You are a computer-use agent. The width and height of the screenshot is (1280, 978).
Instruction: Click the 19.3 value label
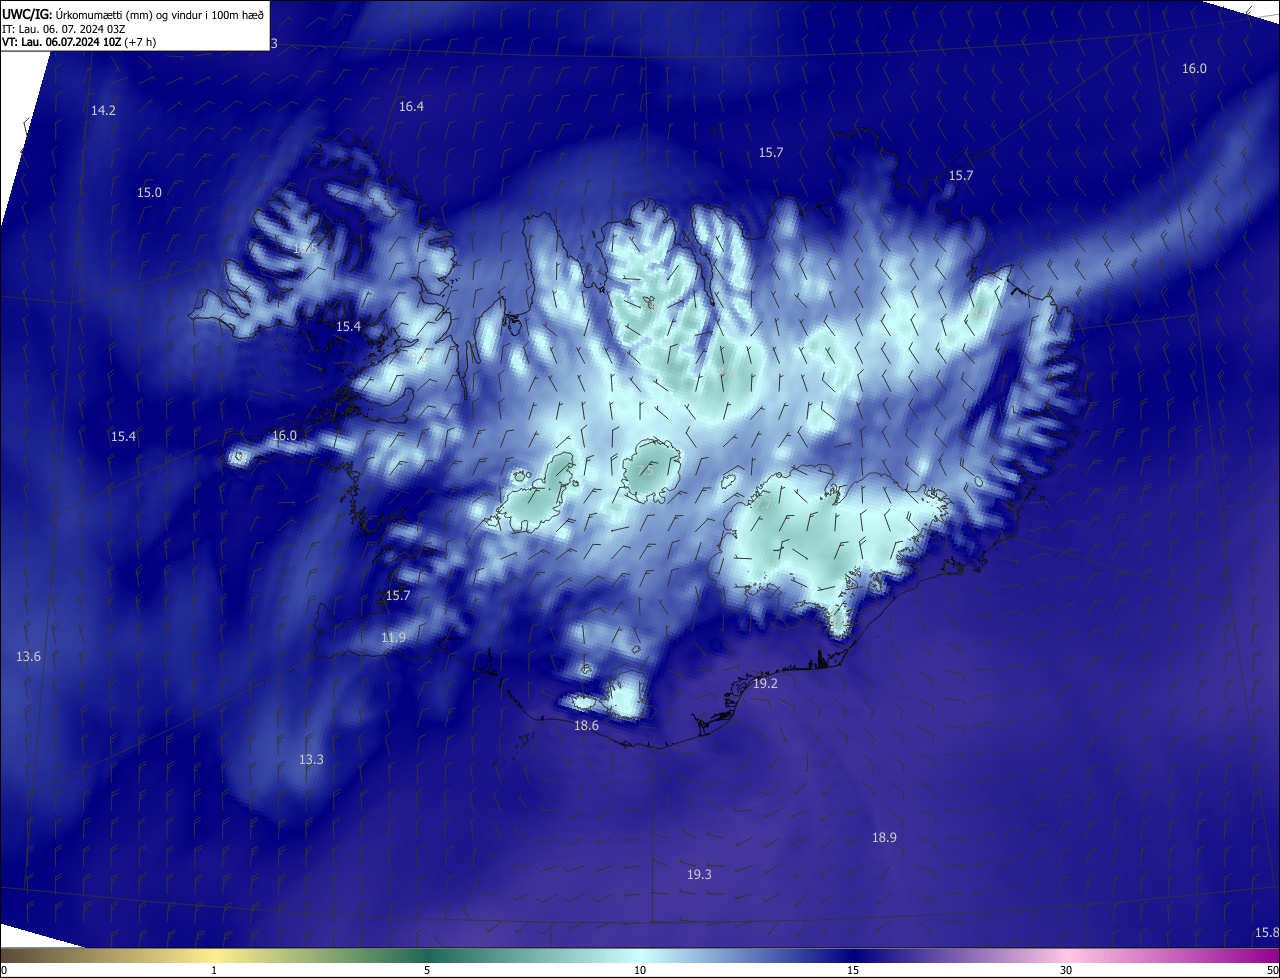tap(699, 875)
